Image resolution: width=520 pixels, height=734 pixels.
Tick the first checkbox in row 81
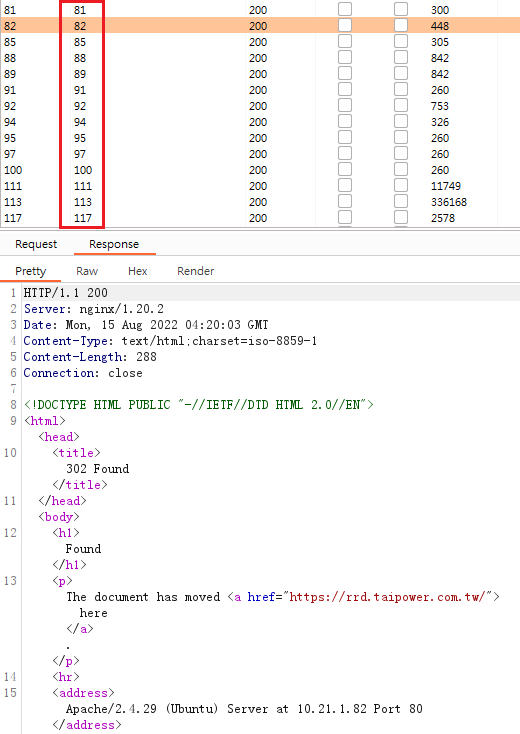click(x=345, y=9)
